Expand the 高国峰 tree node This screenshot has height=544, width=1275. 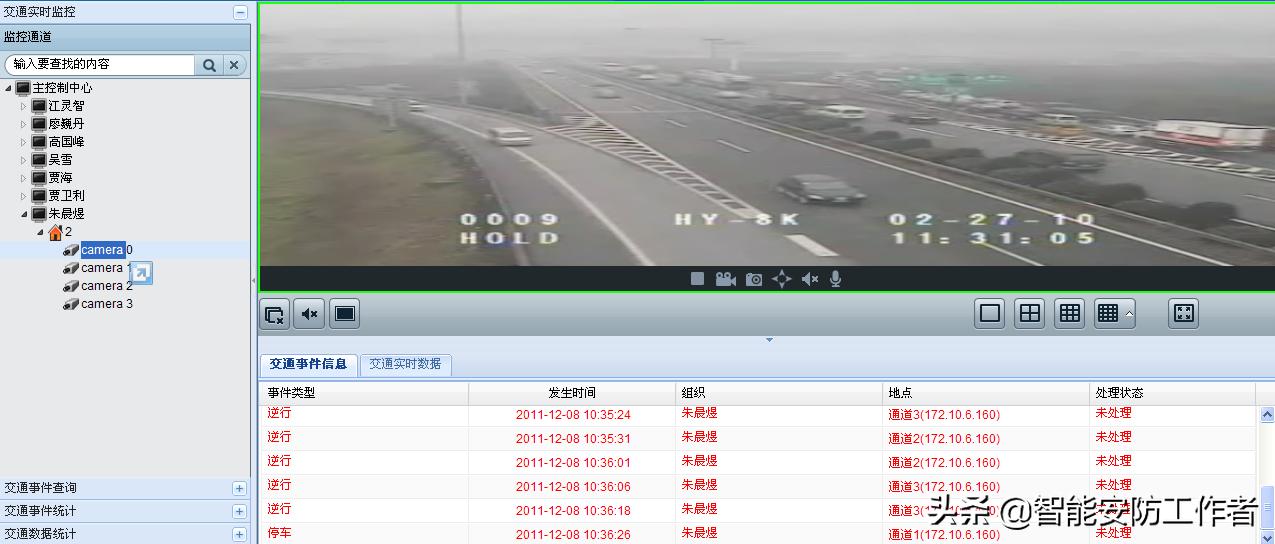24,142
